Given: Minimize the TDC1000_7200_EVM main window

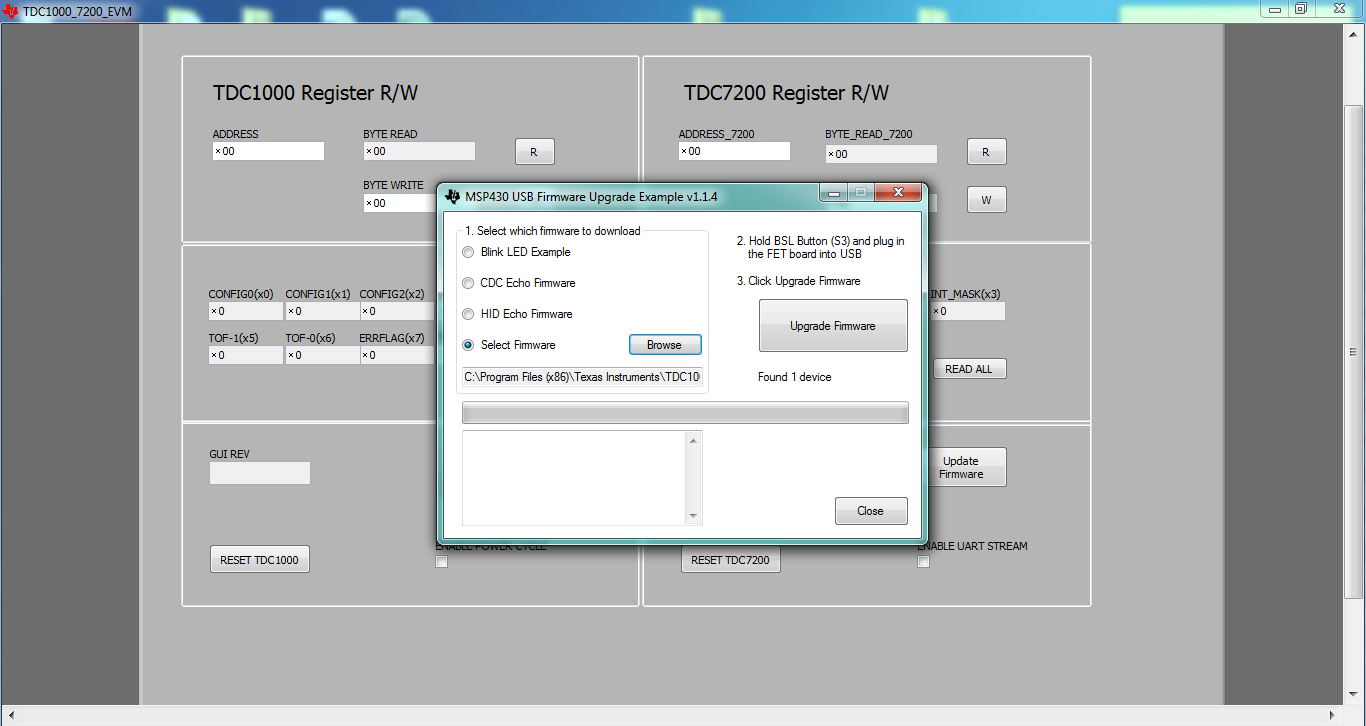Looking at the screenshot, I should click(1274, 8).
